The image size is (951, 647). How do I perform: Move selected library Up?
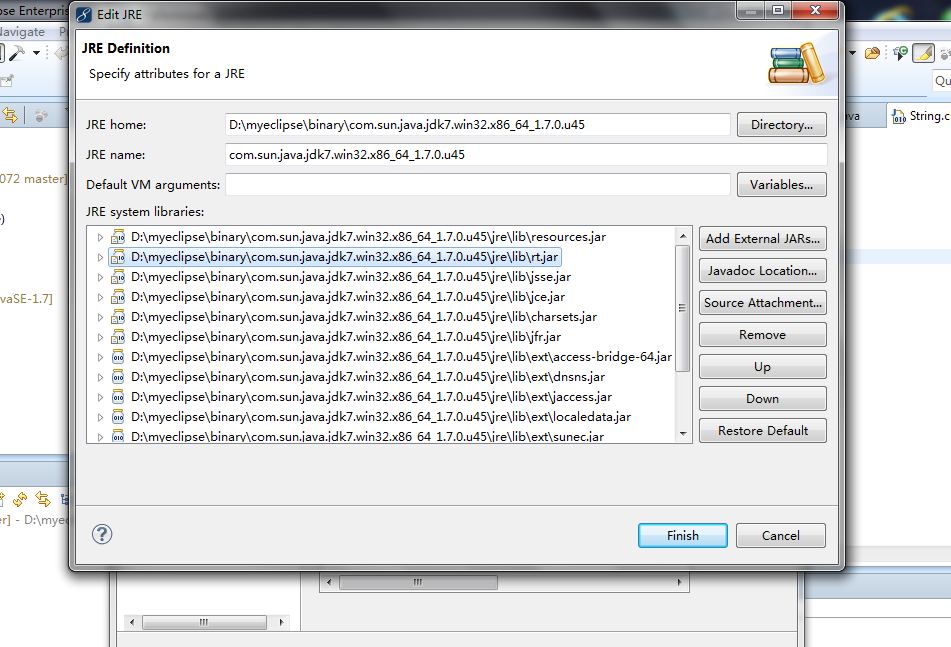tap(762, 367)
